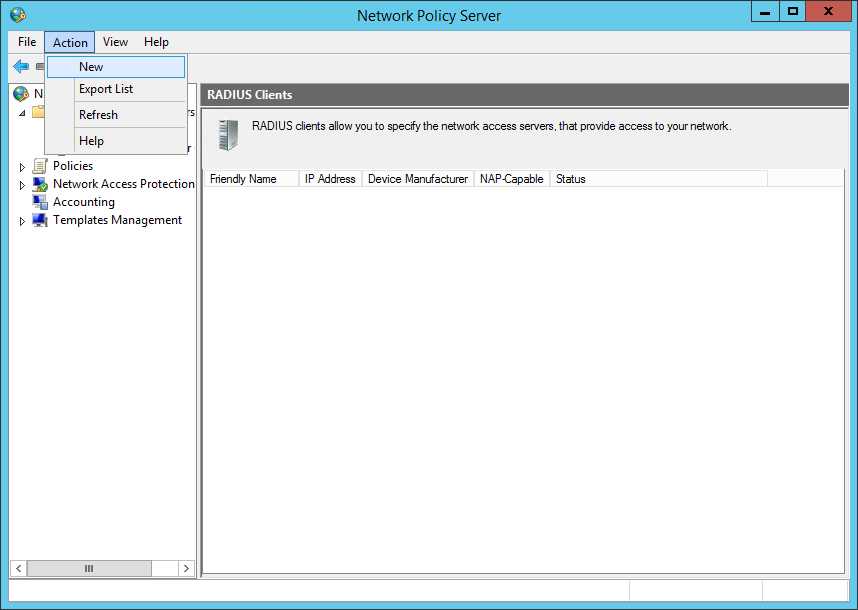The image size is (858, 610).
Task: Click the Network Access Protection icon
Action: tap(40, 184)
